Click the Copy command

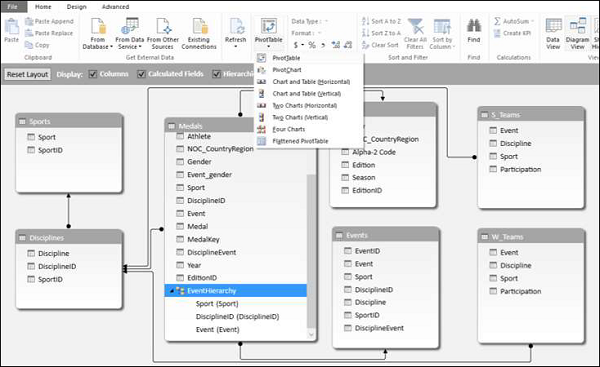pyautogui.click(x=37, y=45)
